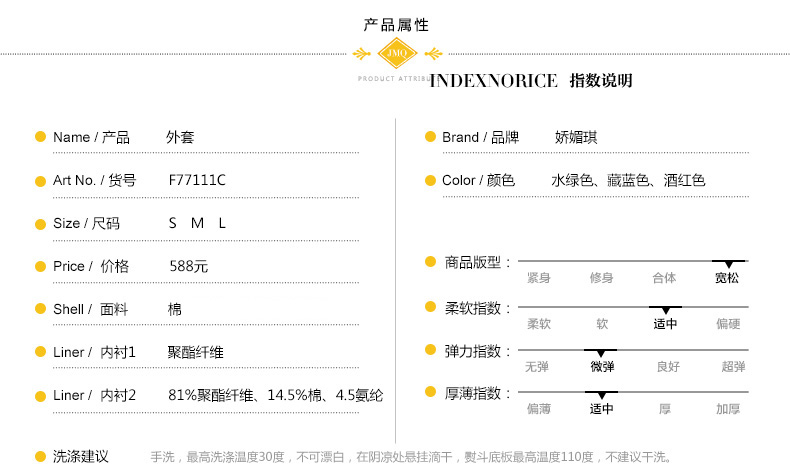
Task: Click the yellow bullet beside 洗涤建议
Action: [40, 456]
